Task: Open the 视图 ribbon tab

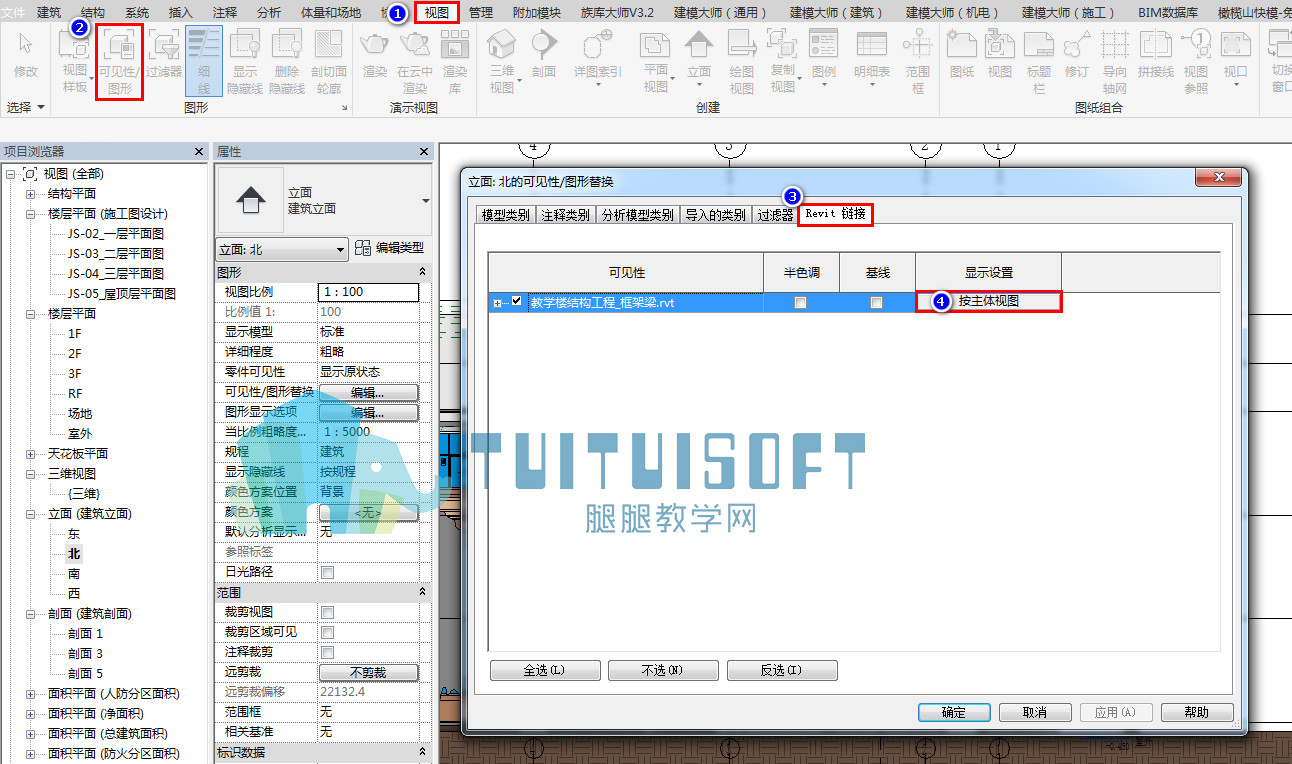Action: pyautogui.click(x=437, y=13)
